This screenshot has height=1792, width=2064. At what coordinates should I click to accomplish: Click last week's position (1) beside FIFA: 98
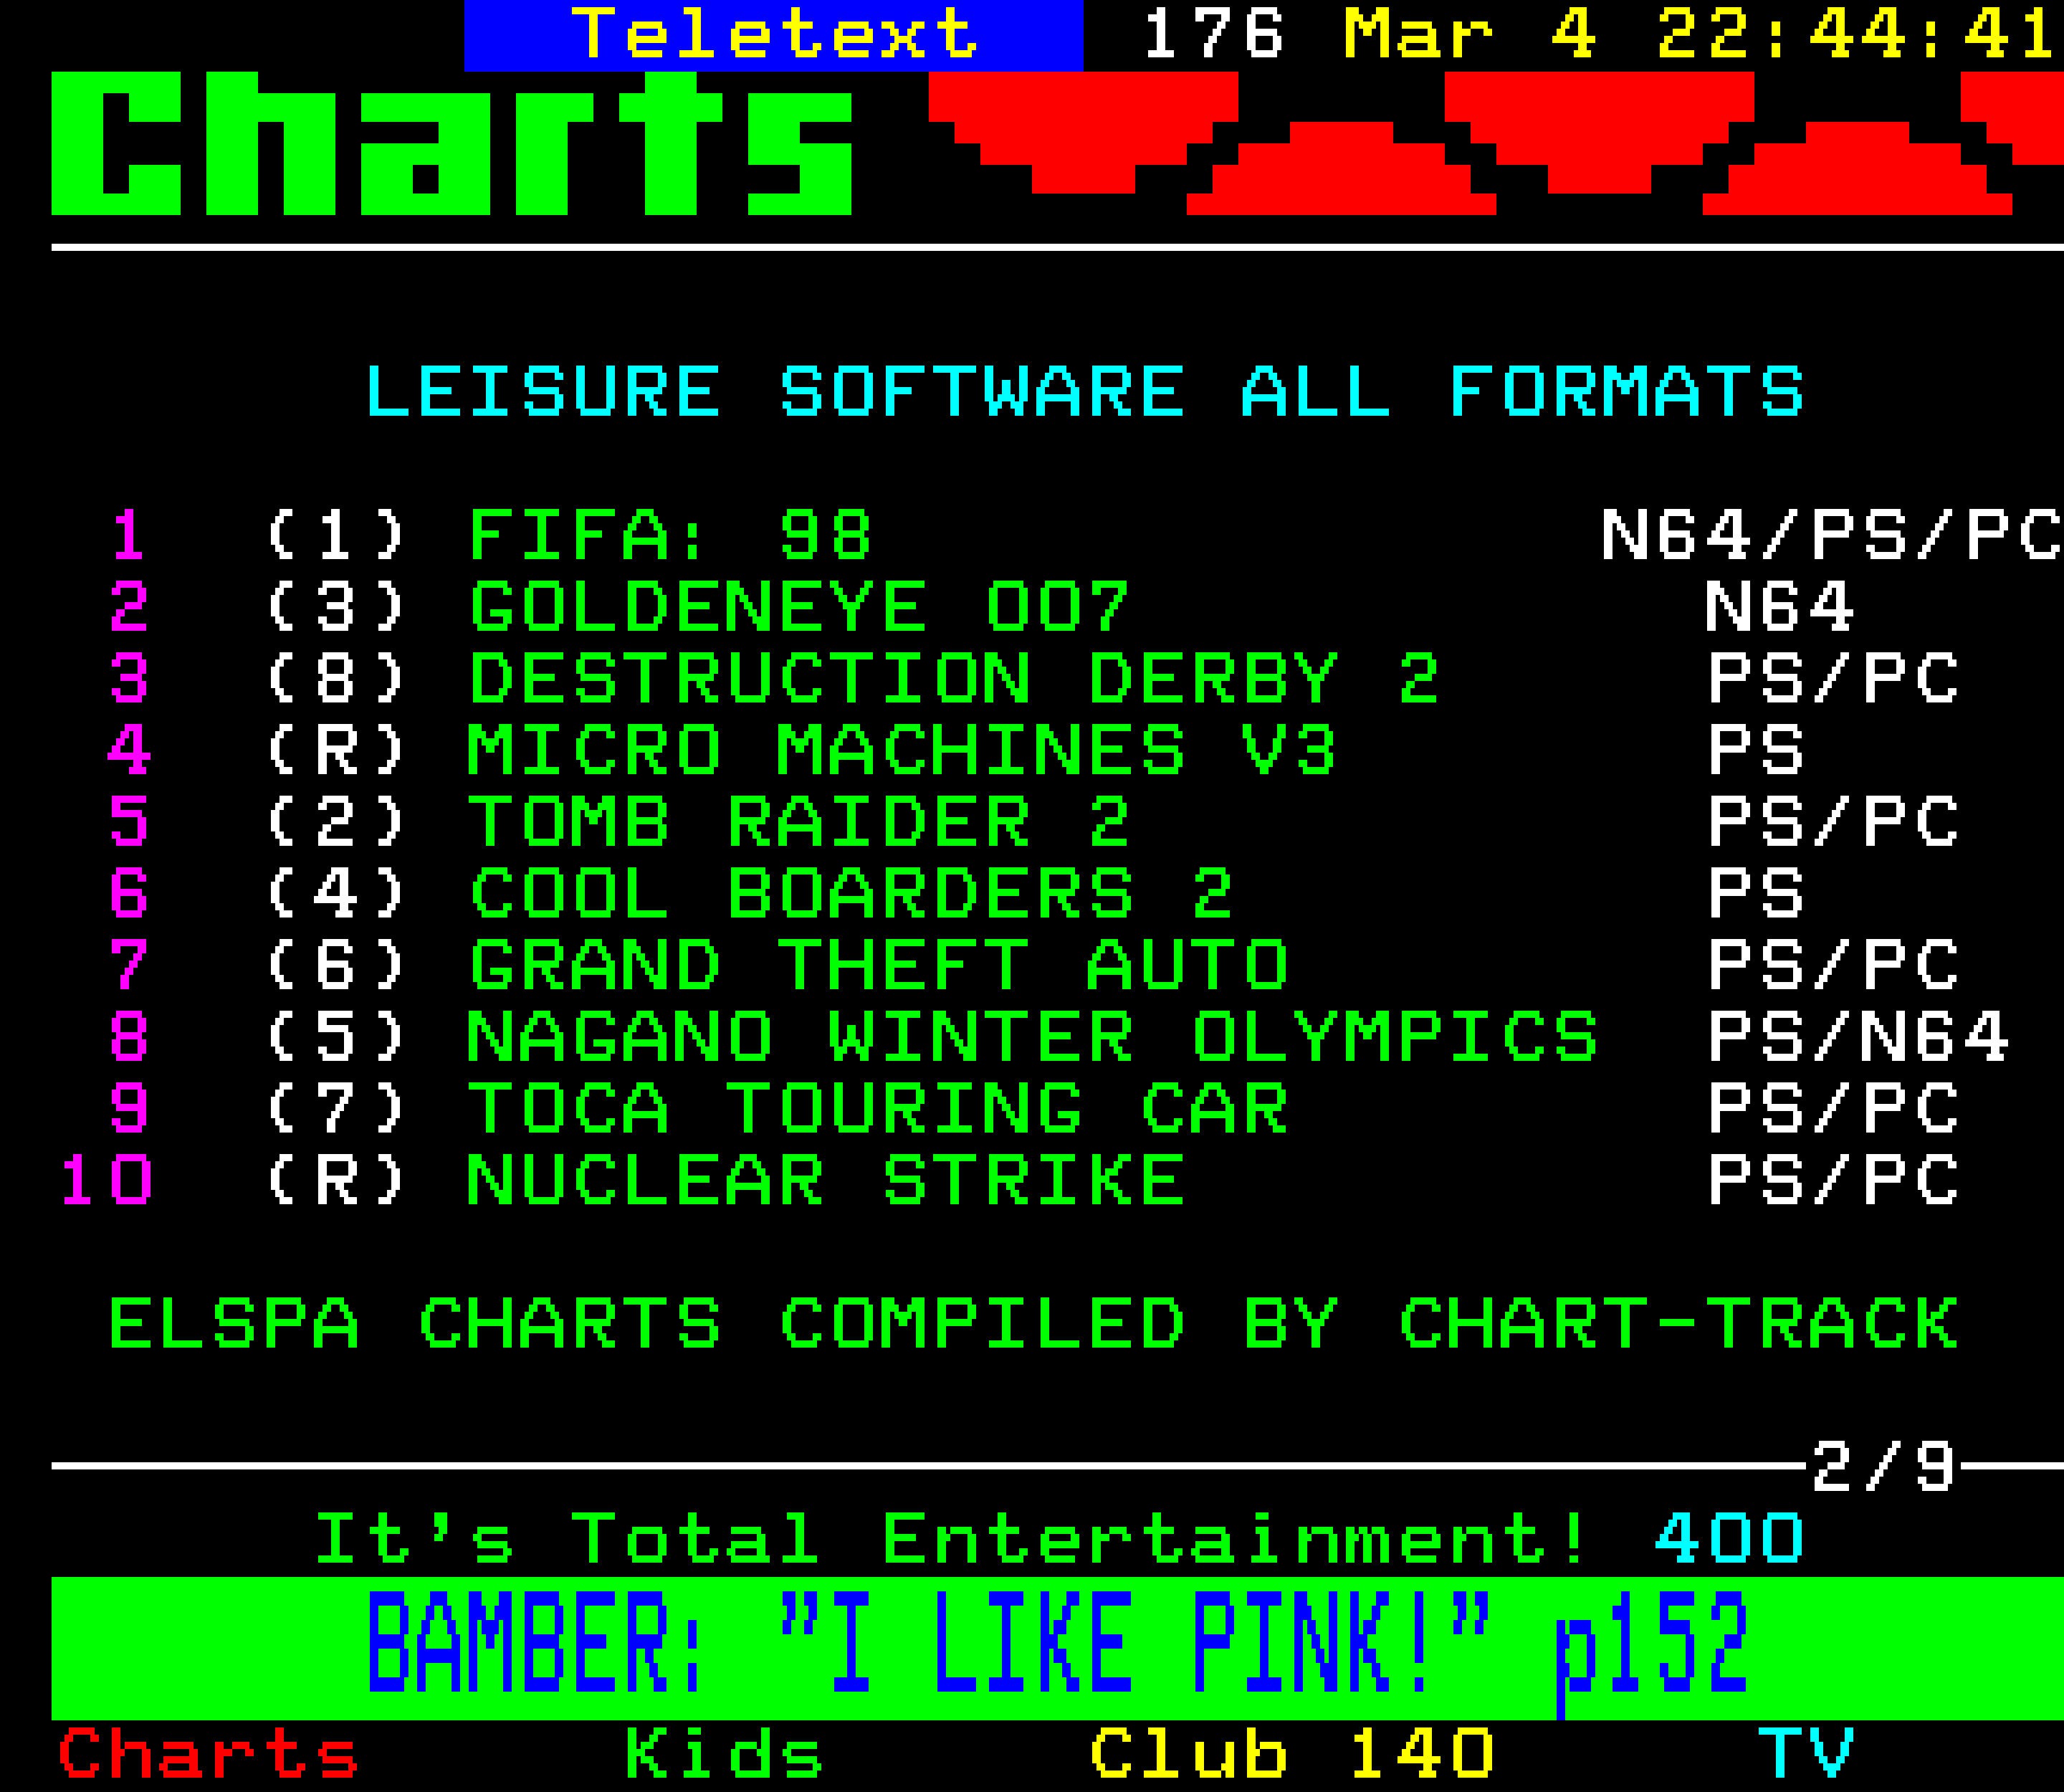click(x=335, y=535)
